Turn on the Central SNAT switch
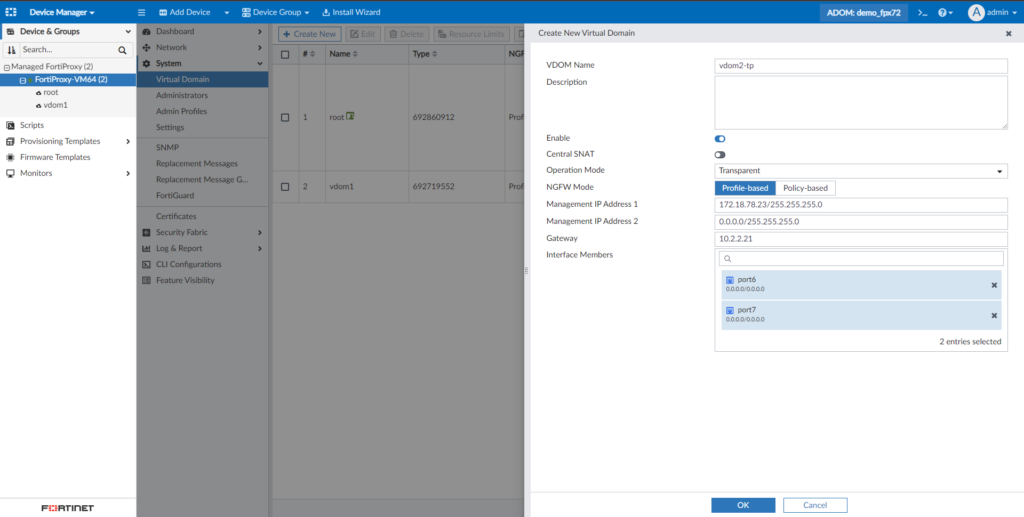Screen dimensions: 1024x517 click(x=720, y=154)
